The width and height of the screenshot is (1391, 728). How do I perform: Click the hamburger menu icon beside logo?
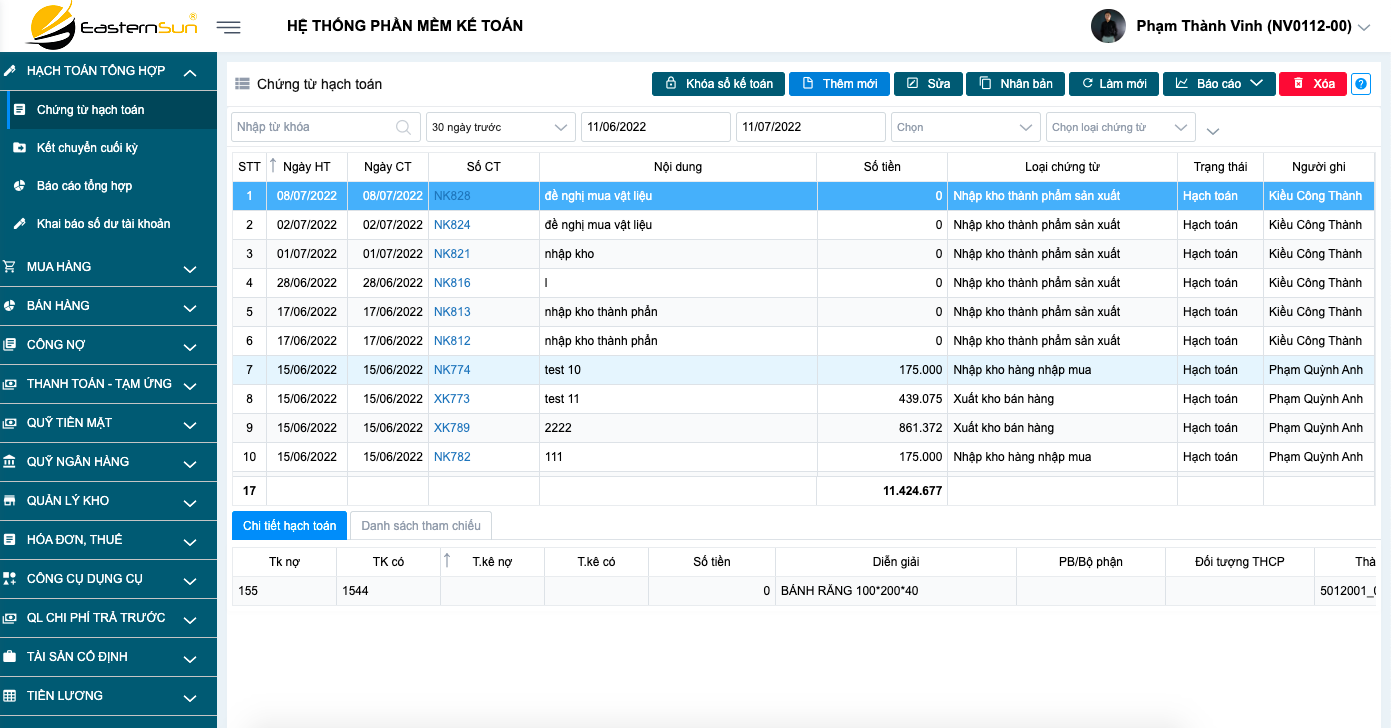(x=229, y=27)
